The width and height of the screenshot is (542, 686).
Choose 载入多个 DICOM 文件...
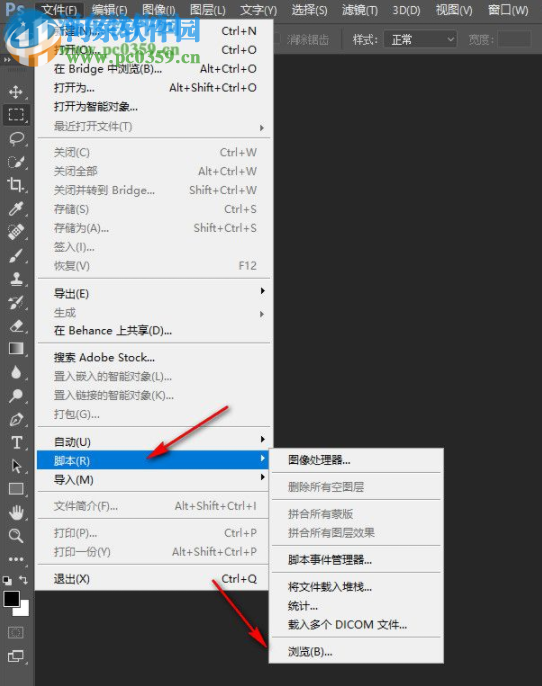click(x=357, y=625)
